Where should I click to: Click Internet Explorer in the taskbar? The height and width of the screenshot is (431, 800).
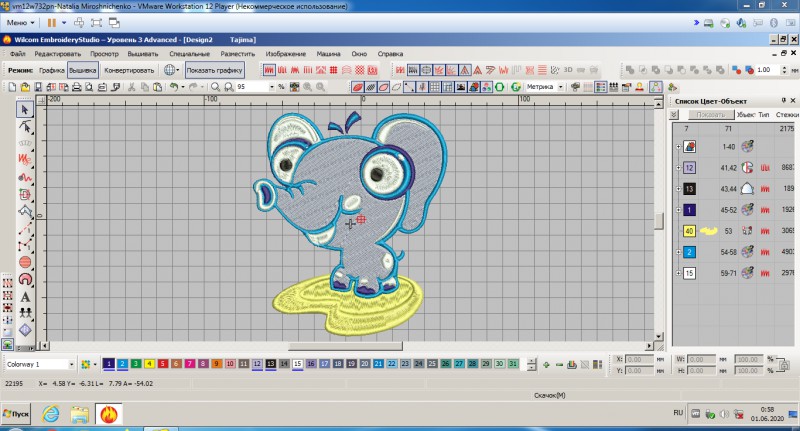tap(51, 414)
